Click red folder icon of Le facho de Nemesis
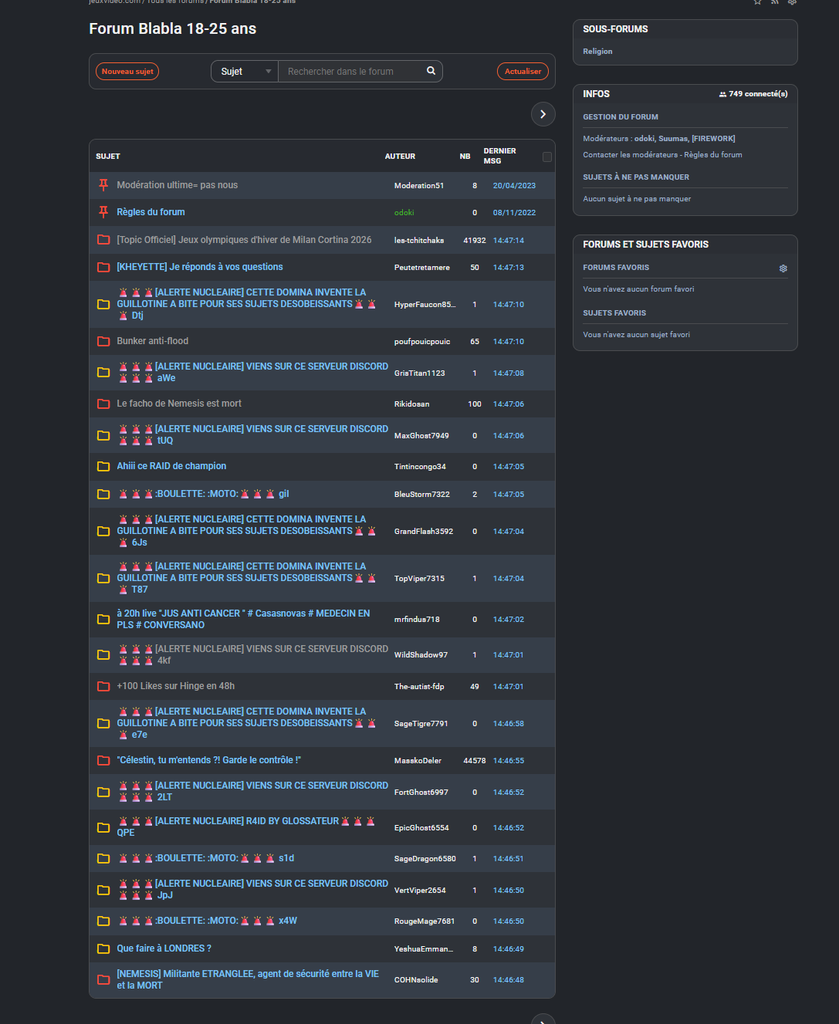Image resolution: width=839 pixels, height=1024 pixels. coord(103,404)
